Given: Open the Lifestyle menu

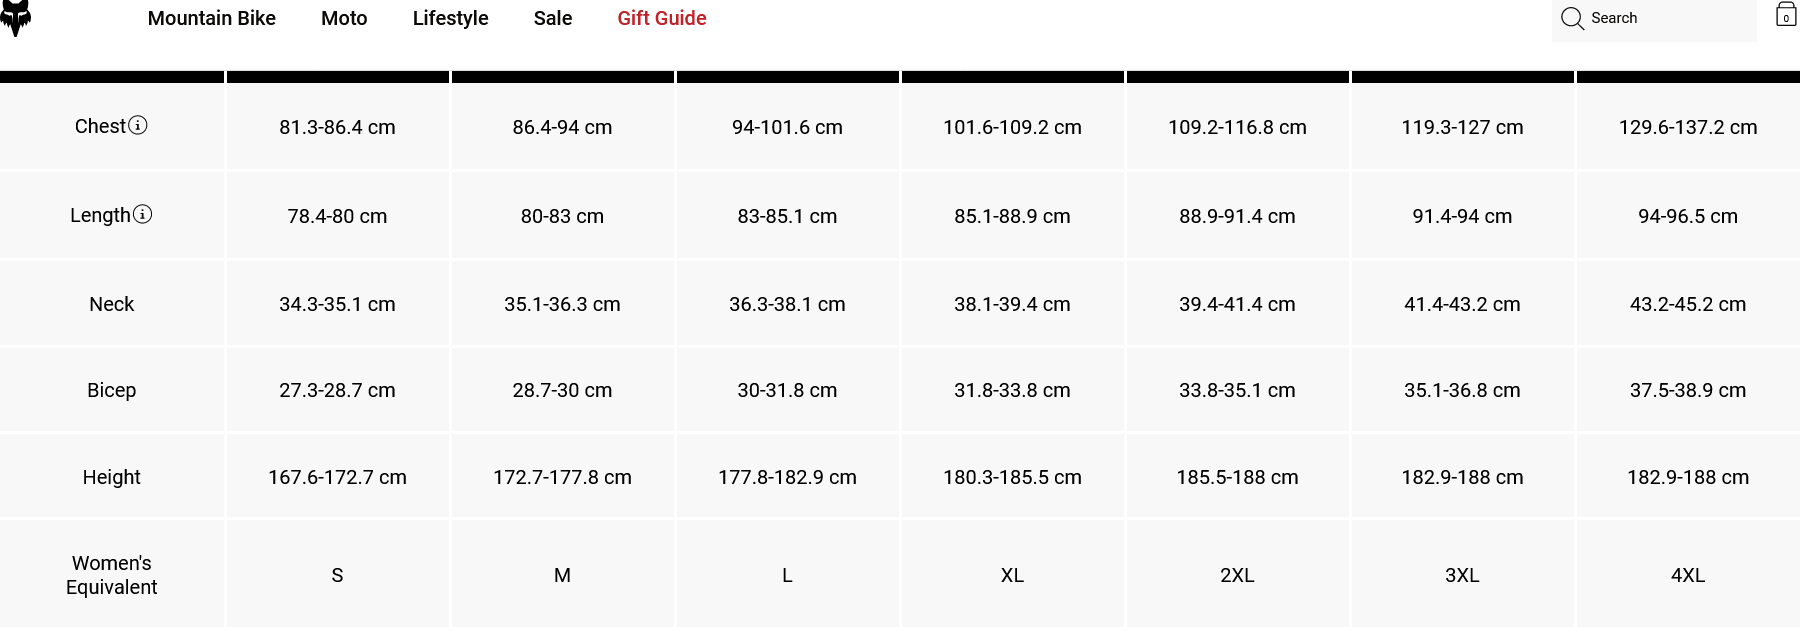Looking at the screenshot, I should point(451,18).
